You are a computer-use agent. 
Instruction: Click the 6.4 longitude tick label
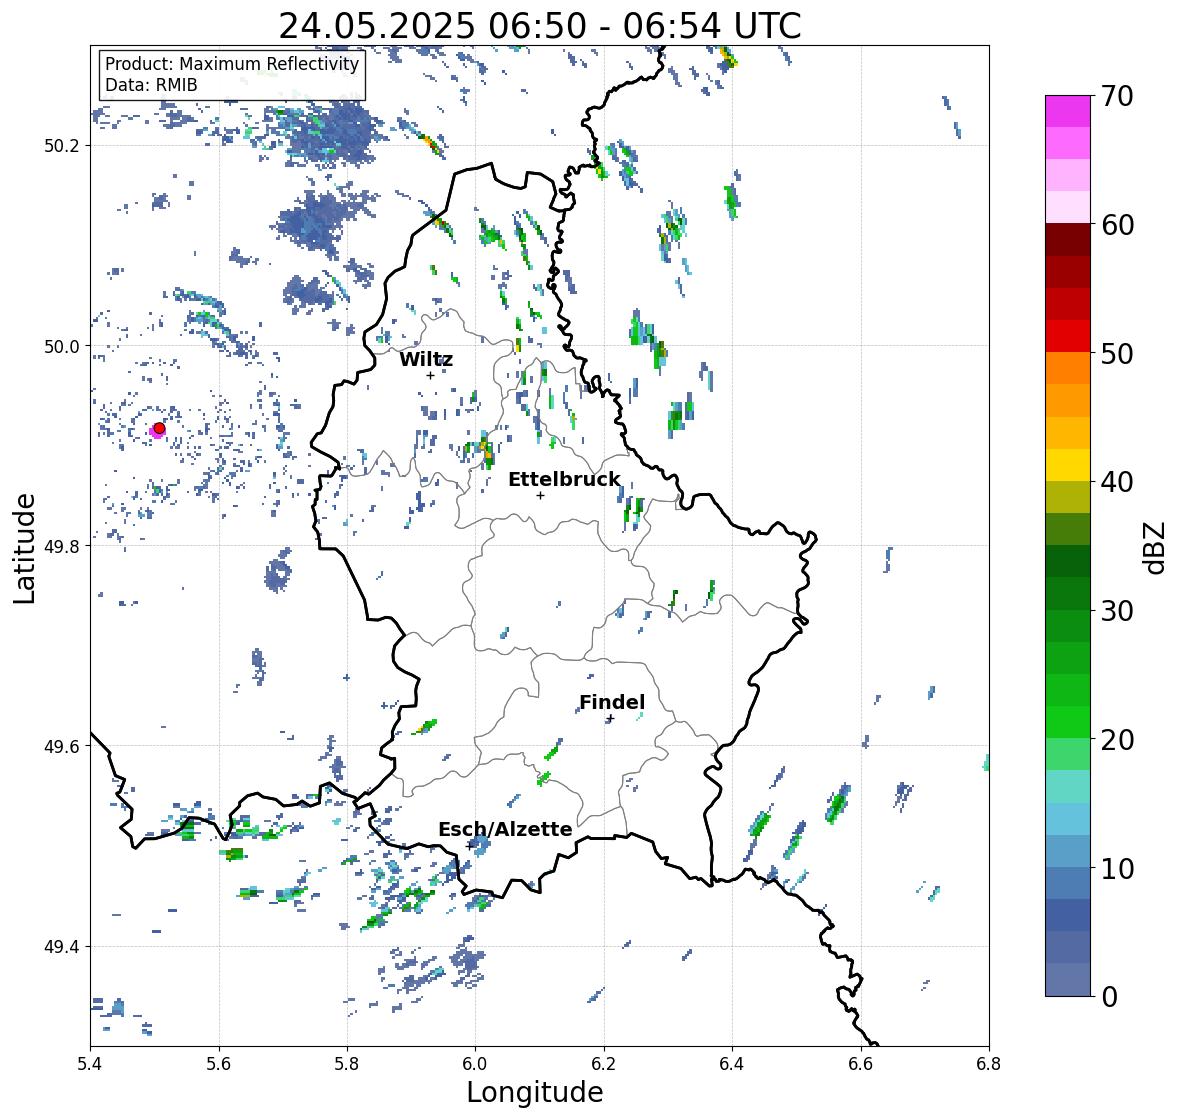click(732, 1064)
